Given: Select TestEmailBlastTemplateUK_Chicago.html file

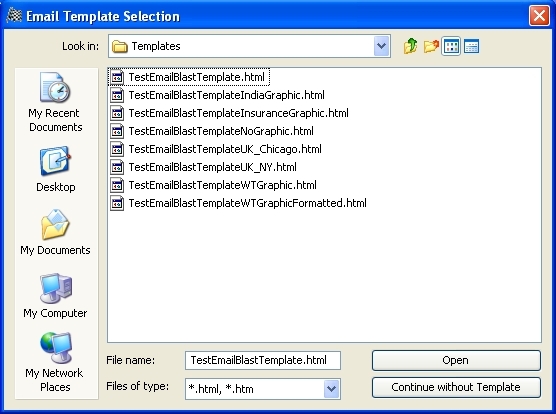Looking at the screenshot, I should [x=216, y=149].
